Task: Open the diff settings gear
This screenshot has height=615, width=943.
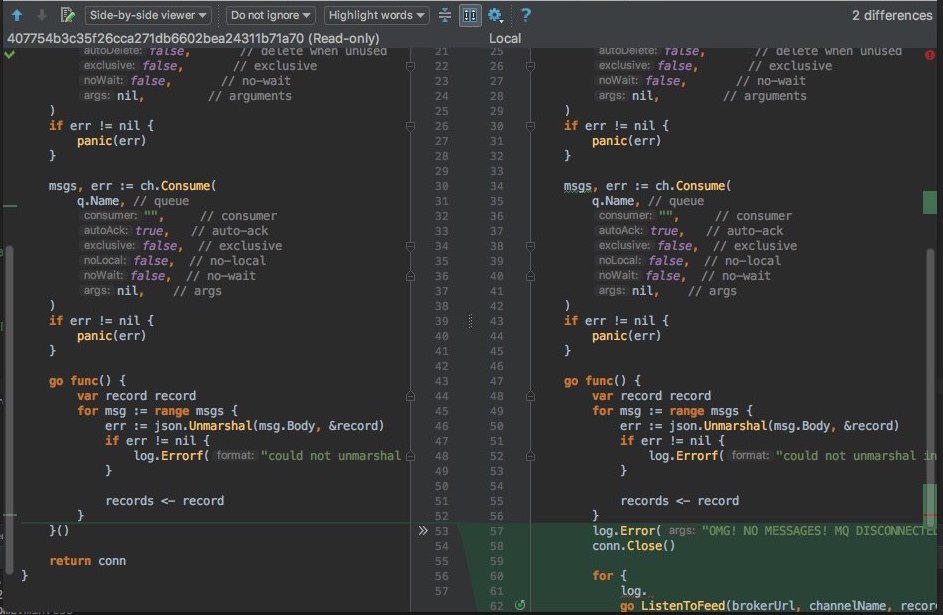Action: (x=493, y=15)
